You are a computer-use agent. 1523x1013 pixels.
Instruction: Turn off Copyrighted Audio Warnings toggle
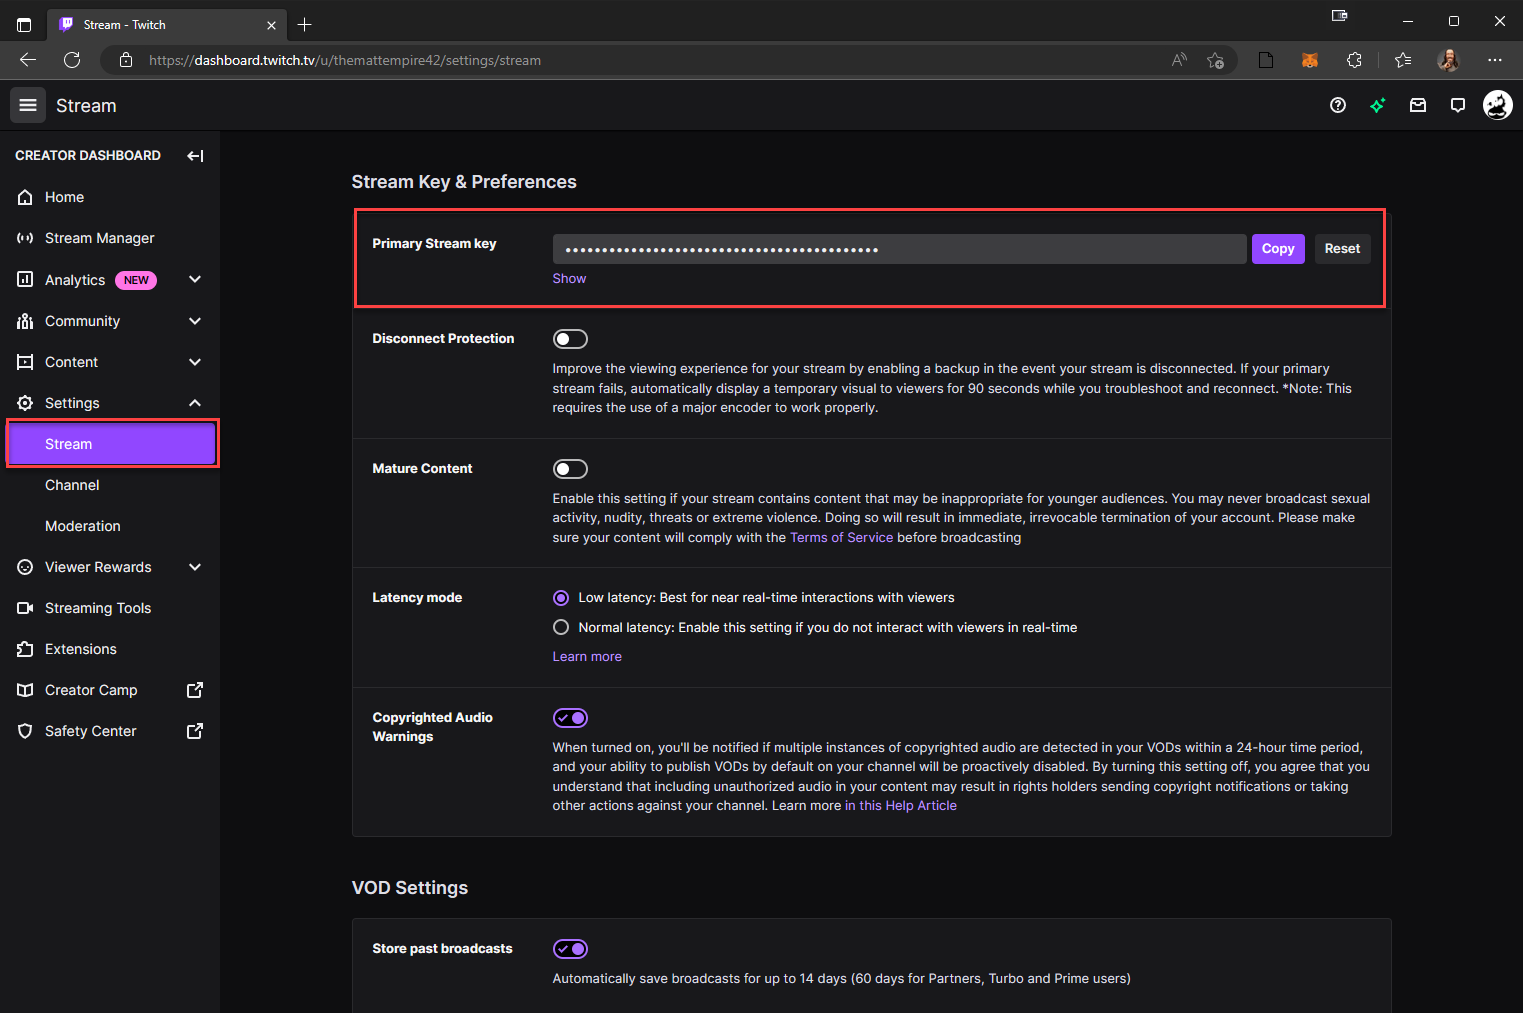tap(570, 718)
